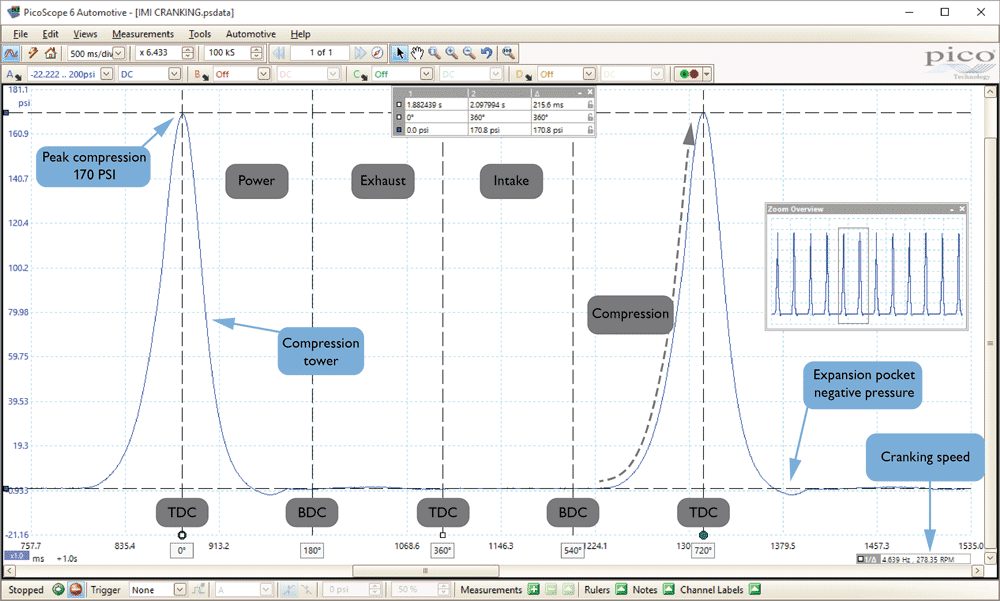
Task: Close the Zoom Overview panel
Action: [x=962, y=209]
